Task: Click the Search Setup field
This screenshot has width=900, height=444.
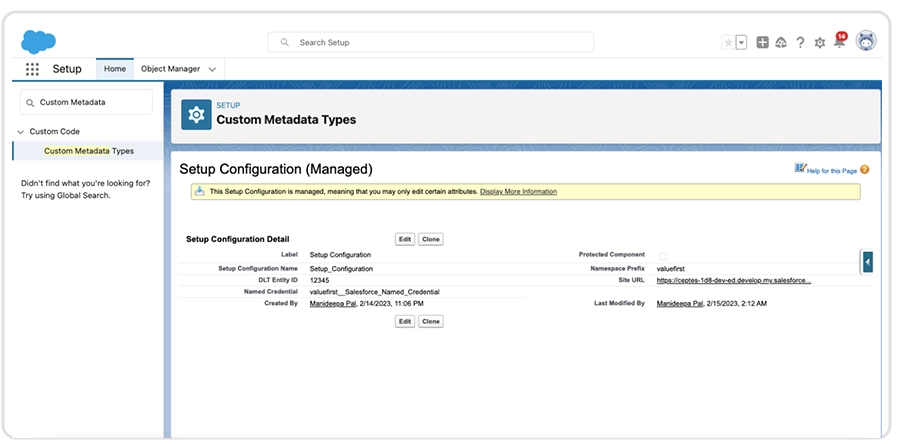Action: tap(430, 43)
